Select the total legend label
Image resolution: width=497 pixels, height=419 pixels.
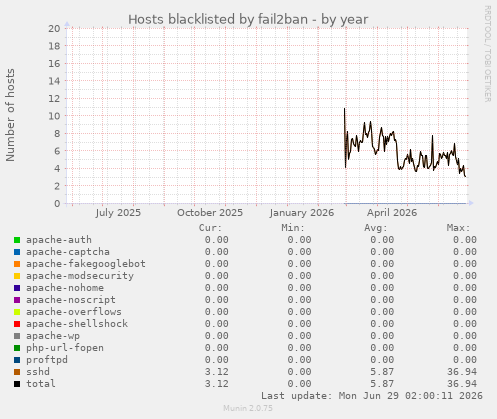click(x=41, y=384)
